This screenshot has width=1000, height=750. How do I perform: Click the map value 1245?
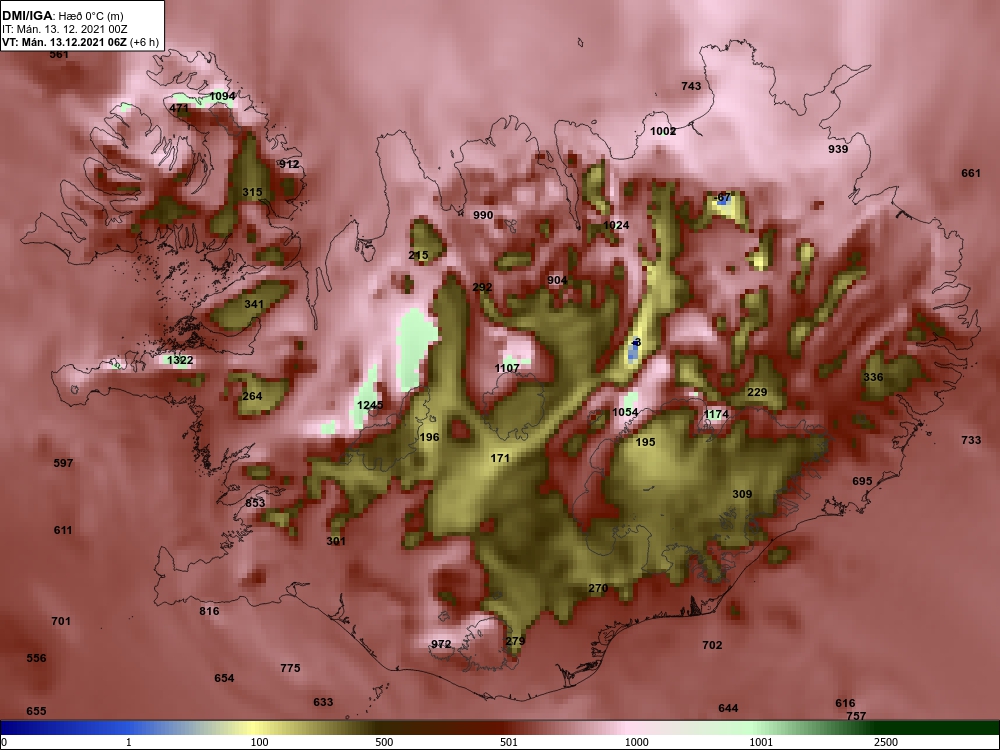[370, 405]
